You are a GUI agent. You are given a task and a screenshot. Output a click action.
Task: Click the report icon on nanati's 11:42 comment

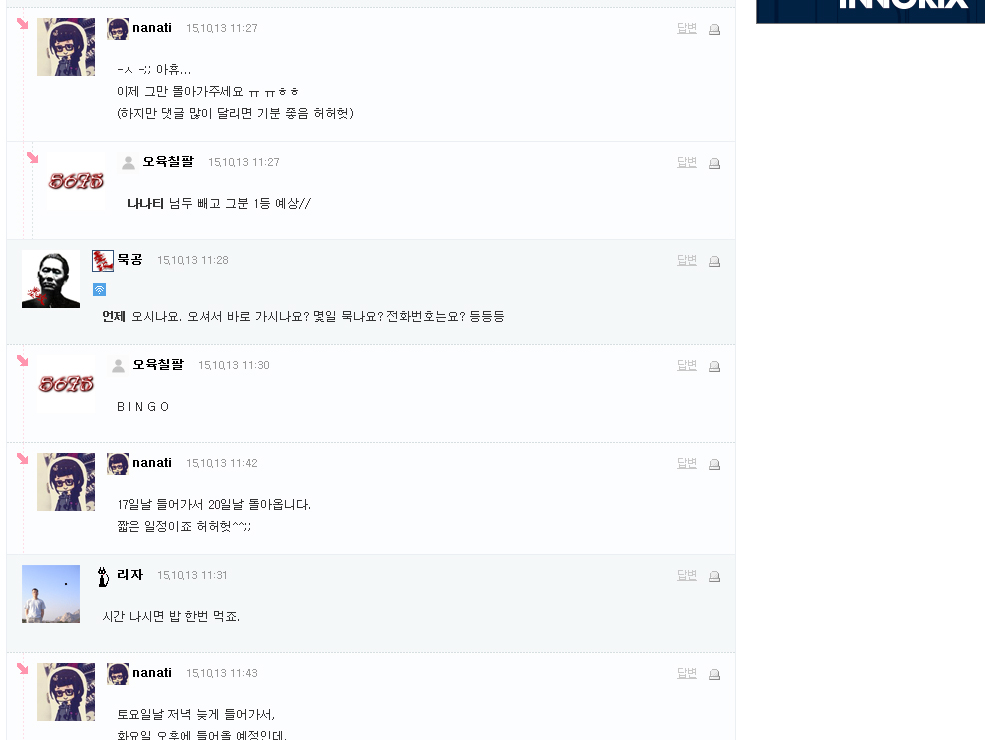(714, 464)
